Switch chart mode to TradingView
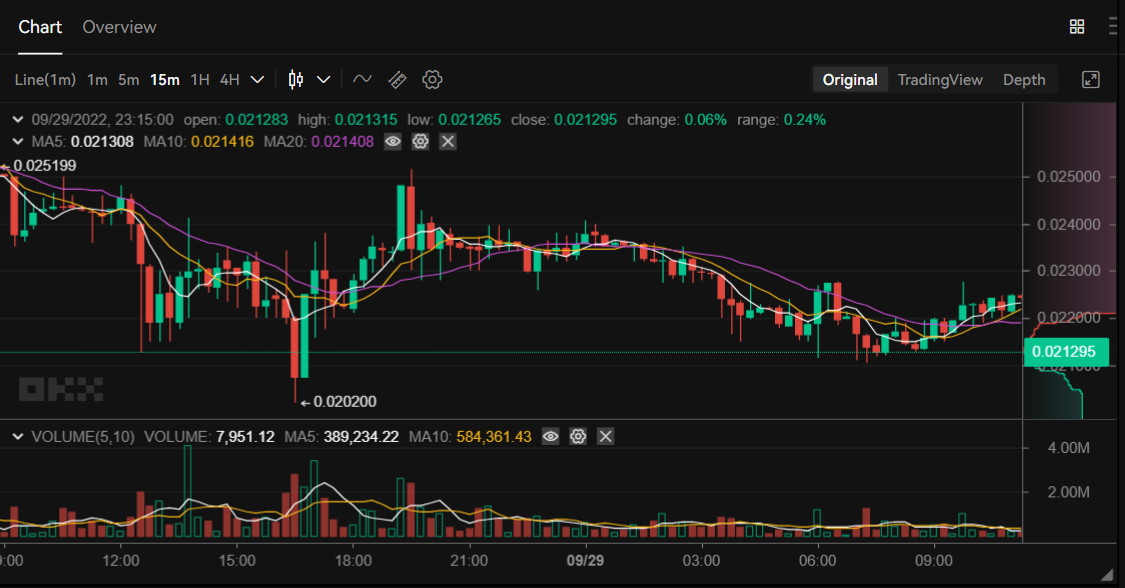The width and height of the screenshot is (1125, 588). click(940, 80)
